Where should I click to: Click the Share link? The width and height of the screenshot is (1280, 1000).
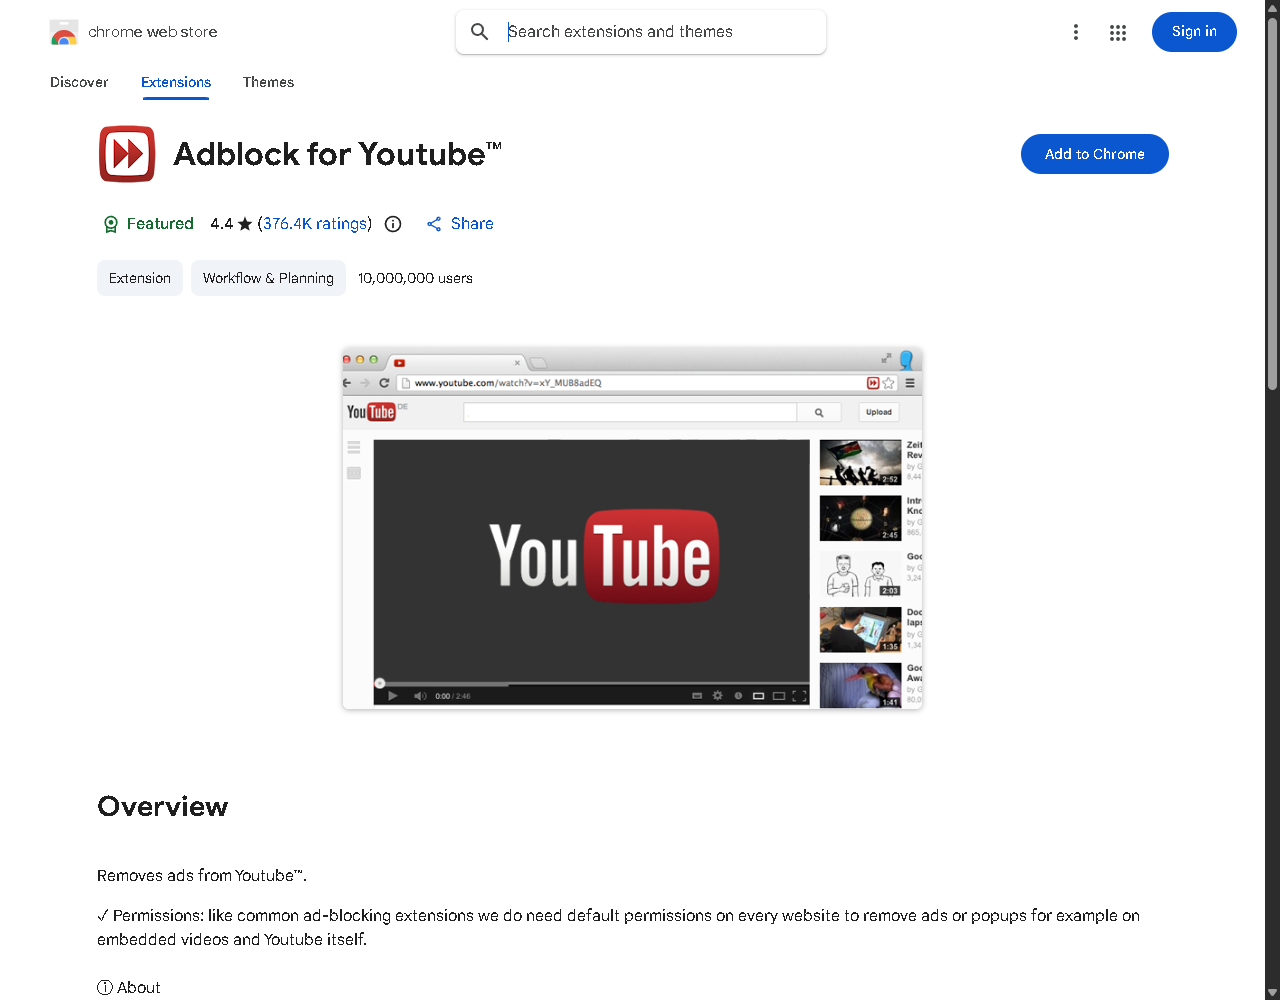[x=460, y=224]
